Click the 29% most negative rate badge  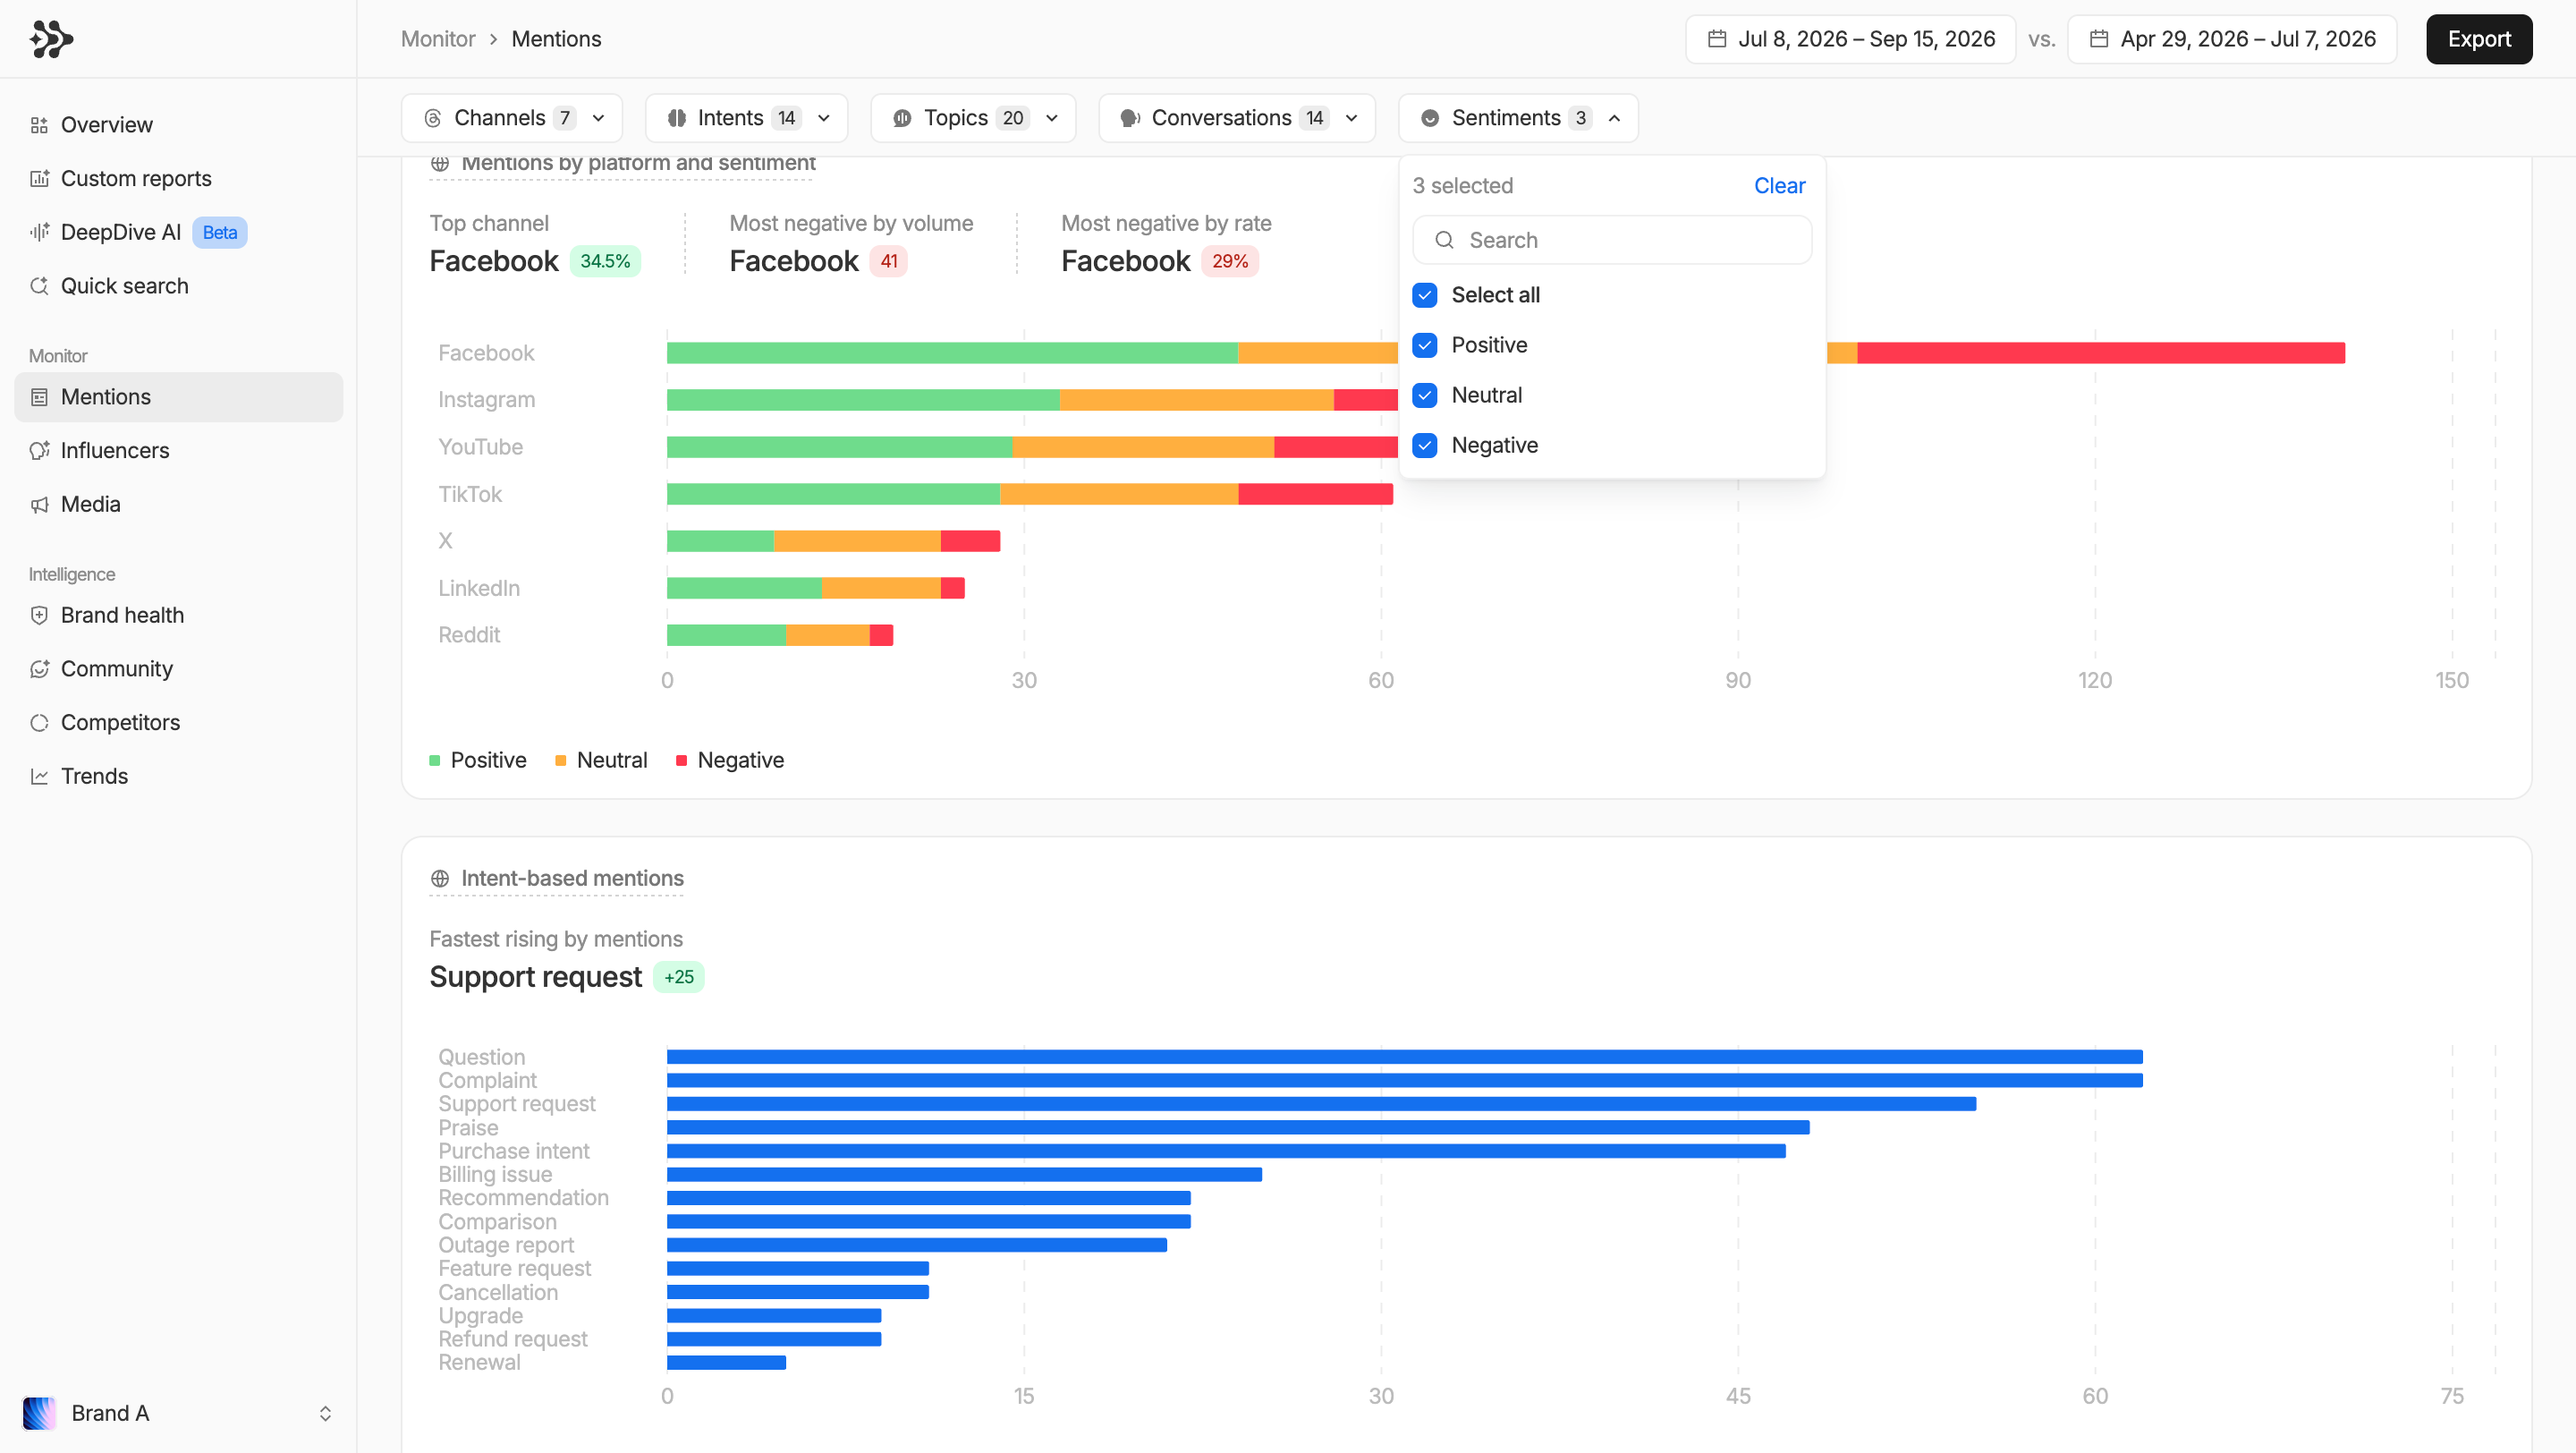click(1230, 261)
